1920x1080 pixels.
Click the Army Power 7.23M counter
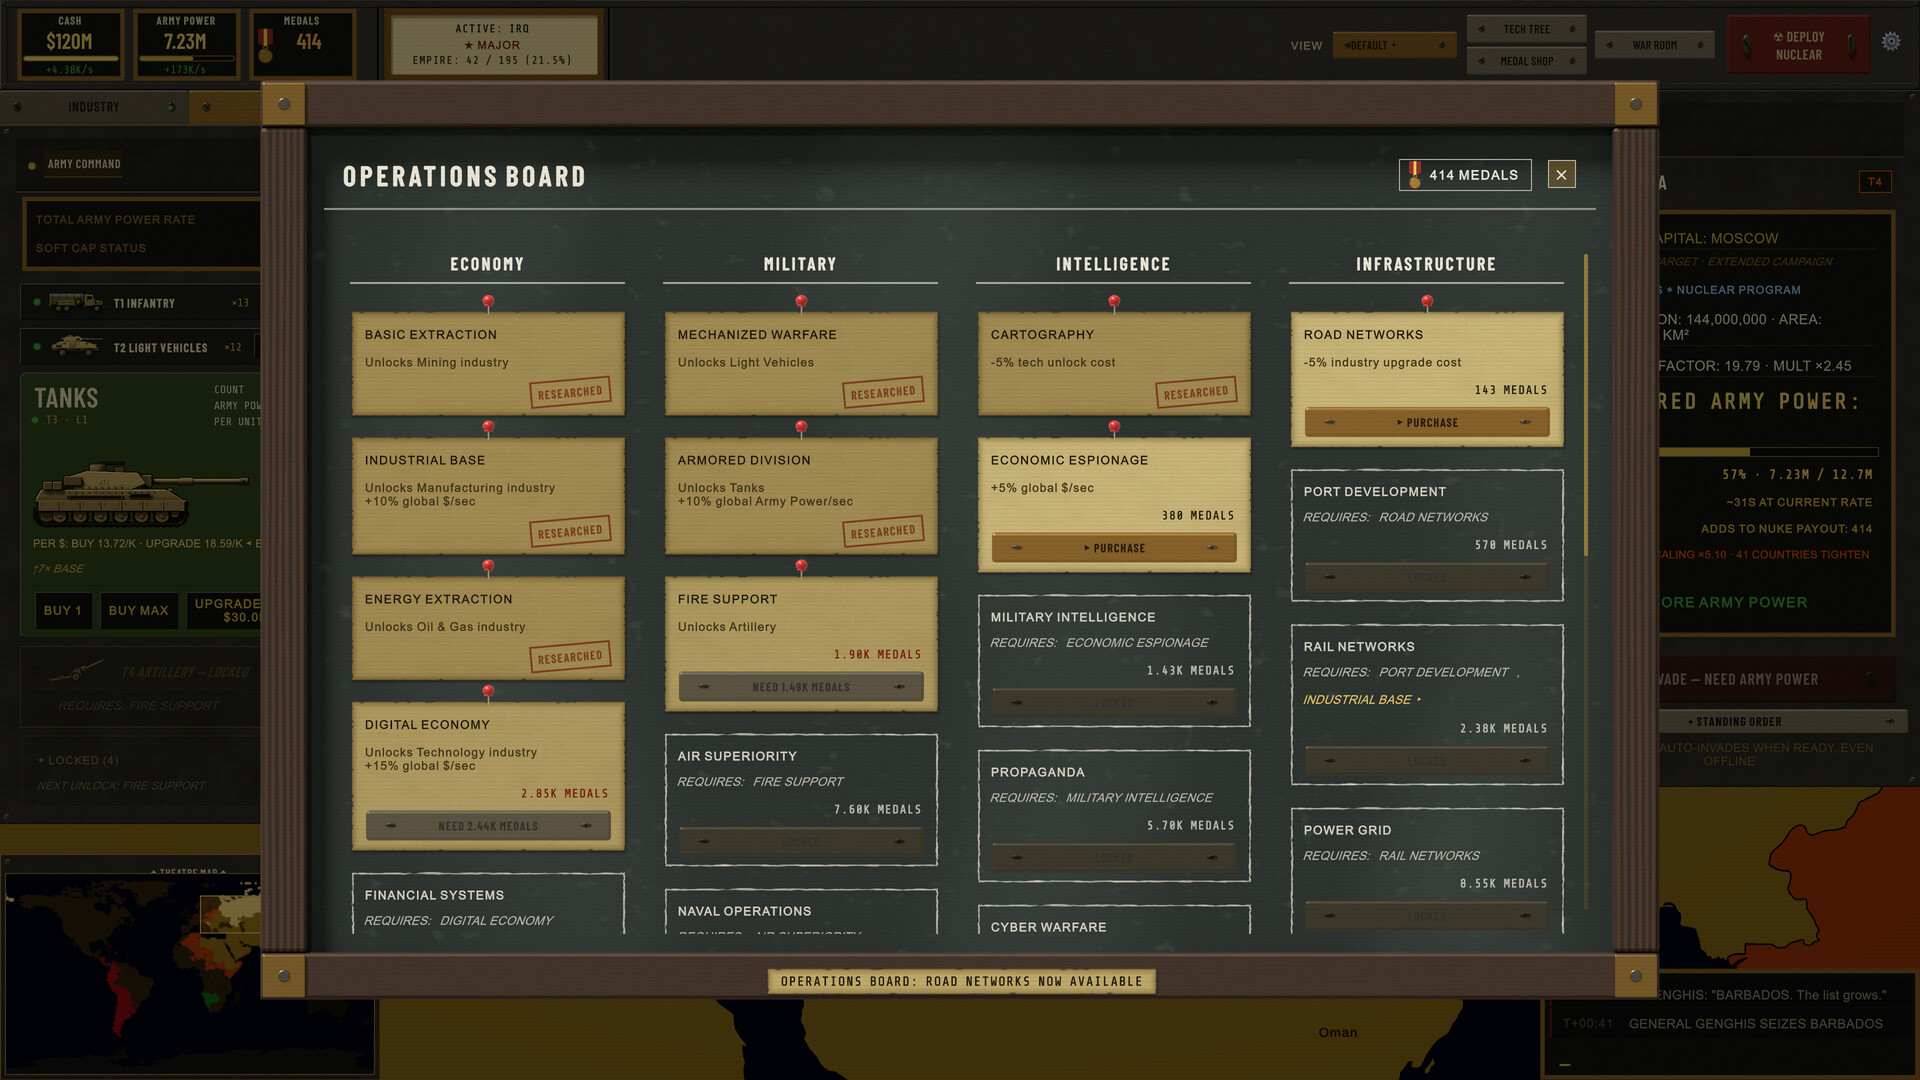pyautogui.click(x=186, y=44)
